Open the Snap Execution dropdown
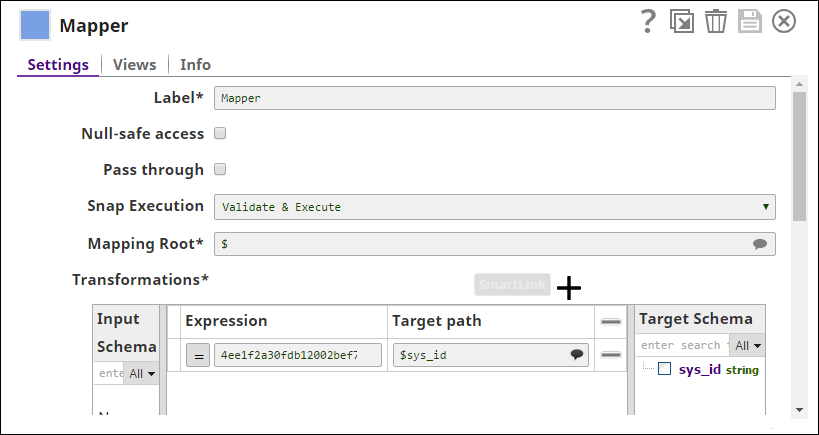Image resolution: width=819 pixels, height=435 pixels. (x=495, y=207)
